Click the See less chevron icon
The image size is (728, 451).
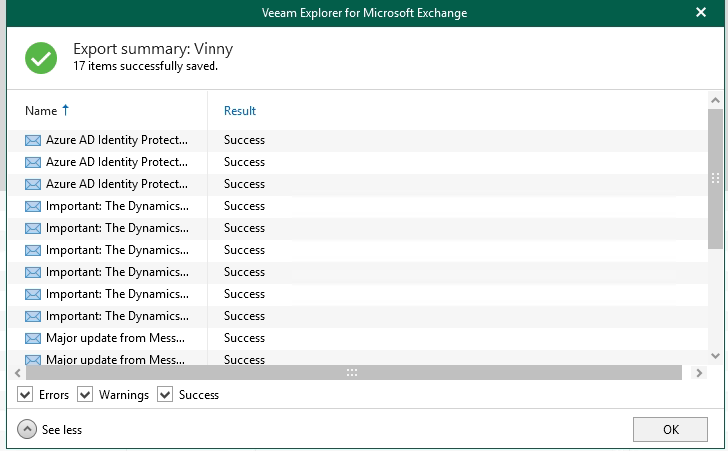(x=27, y=429)
